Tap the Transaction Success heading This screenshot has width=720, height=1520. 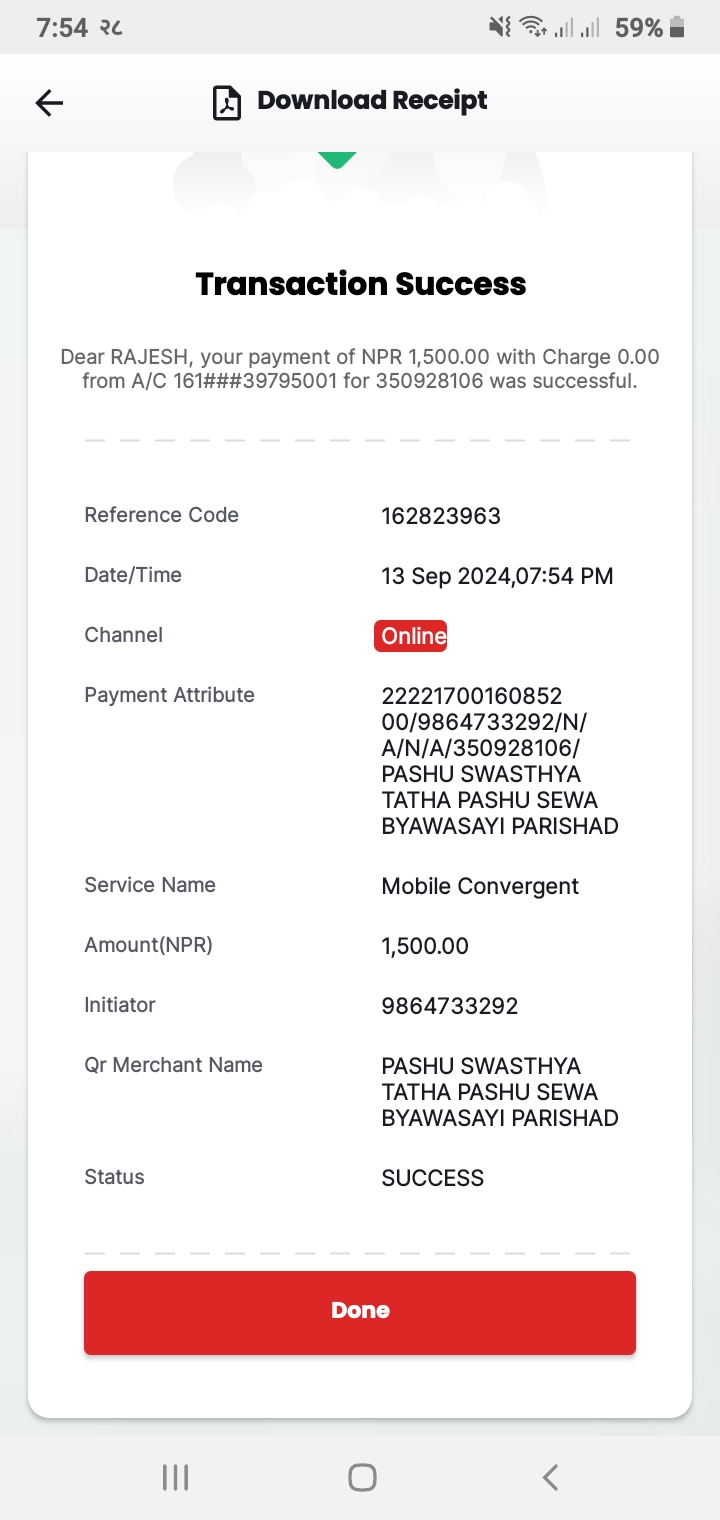(361, 284)
